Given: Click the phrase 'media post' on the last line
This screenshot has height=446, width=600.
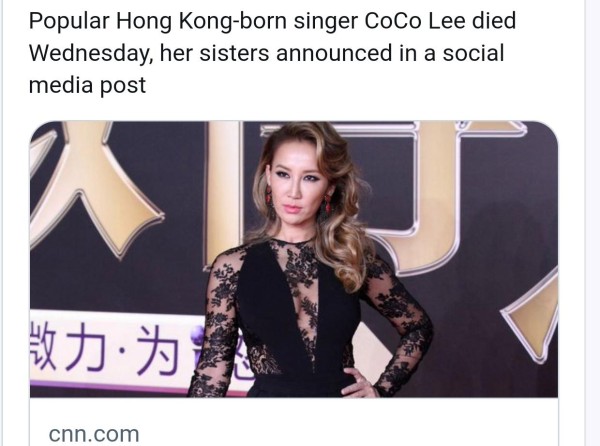Looking at the screenshot, I should (88, 85).
